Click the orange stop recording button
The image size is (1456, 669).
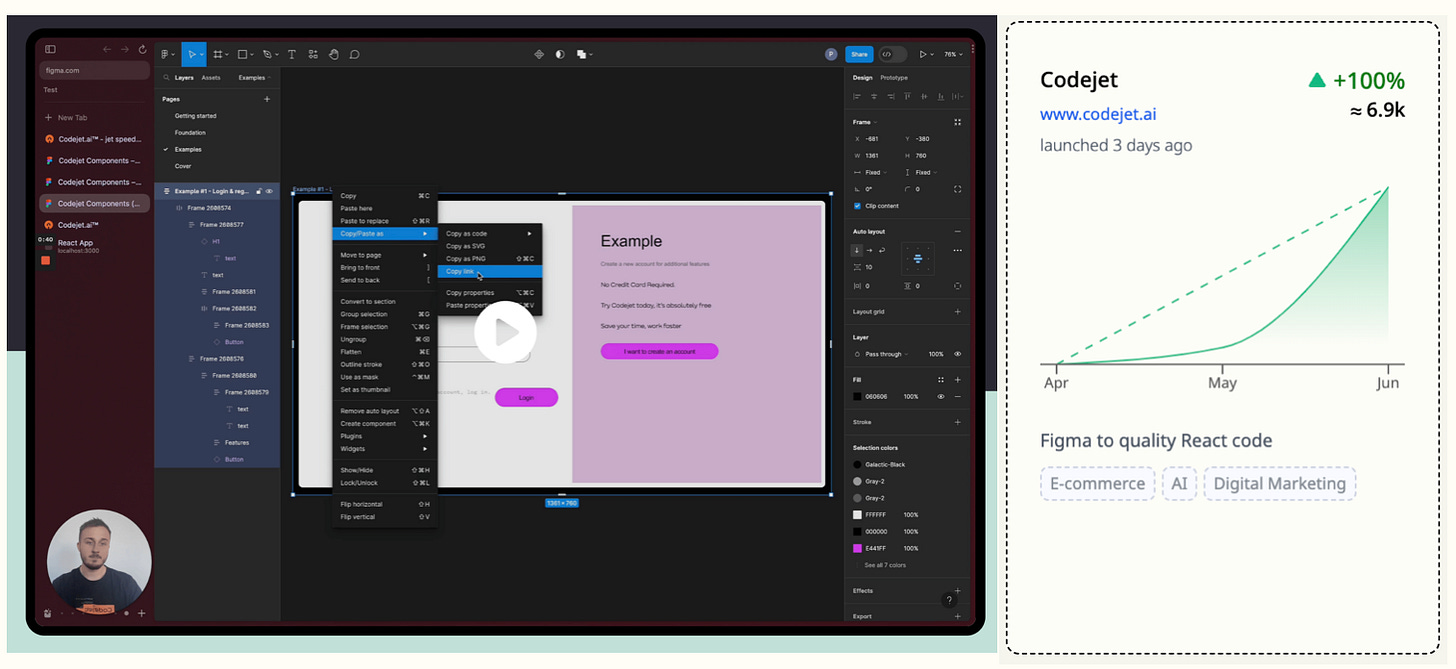coord(45,260)
